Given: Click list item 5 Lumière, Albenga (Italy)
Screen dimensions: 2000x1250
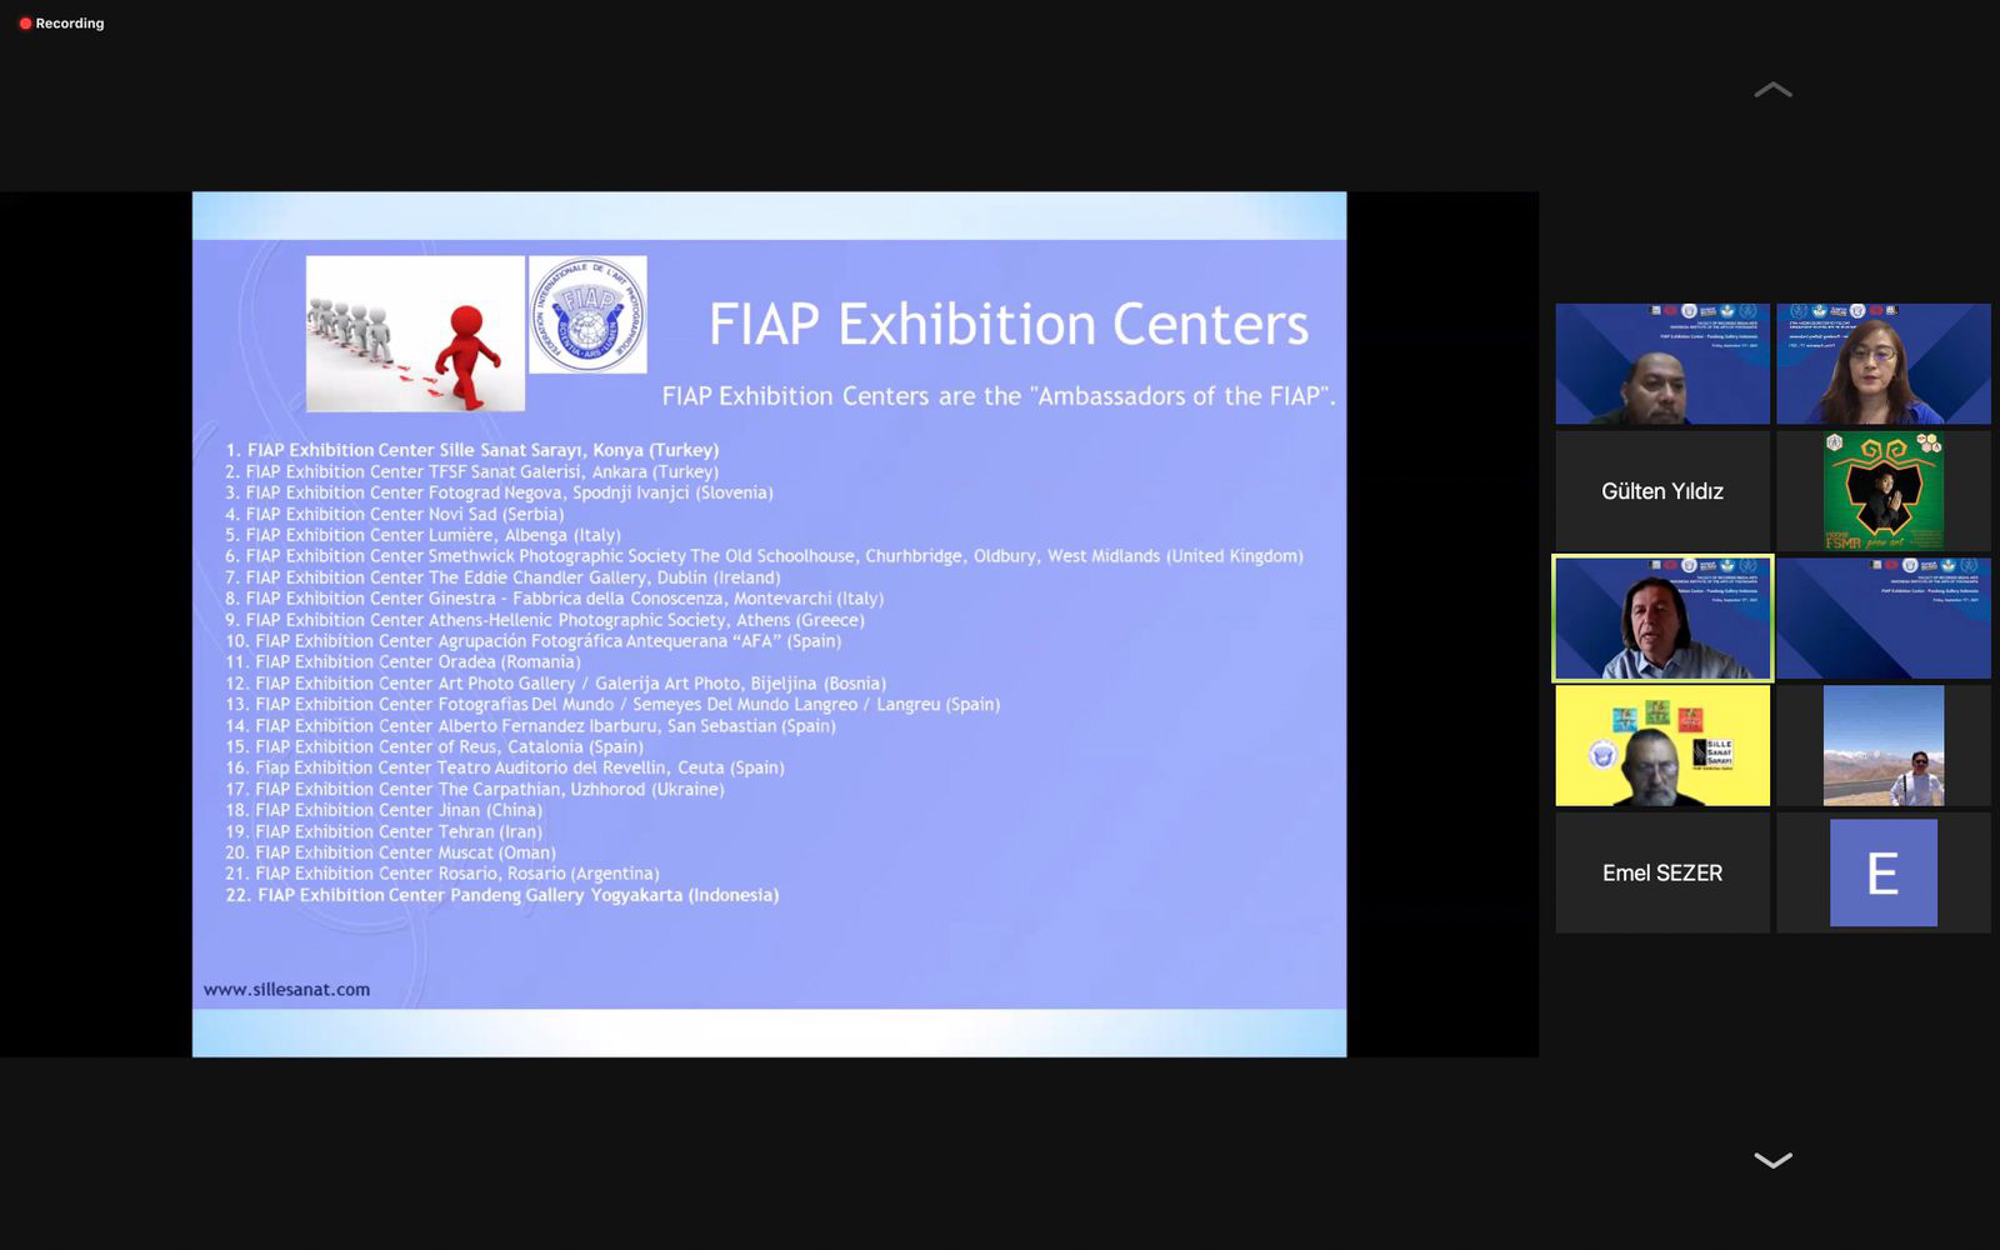Looking at the screenshot, I should (423, 535).
